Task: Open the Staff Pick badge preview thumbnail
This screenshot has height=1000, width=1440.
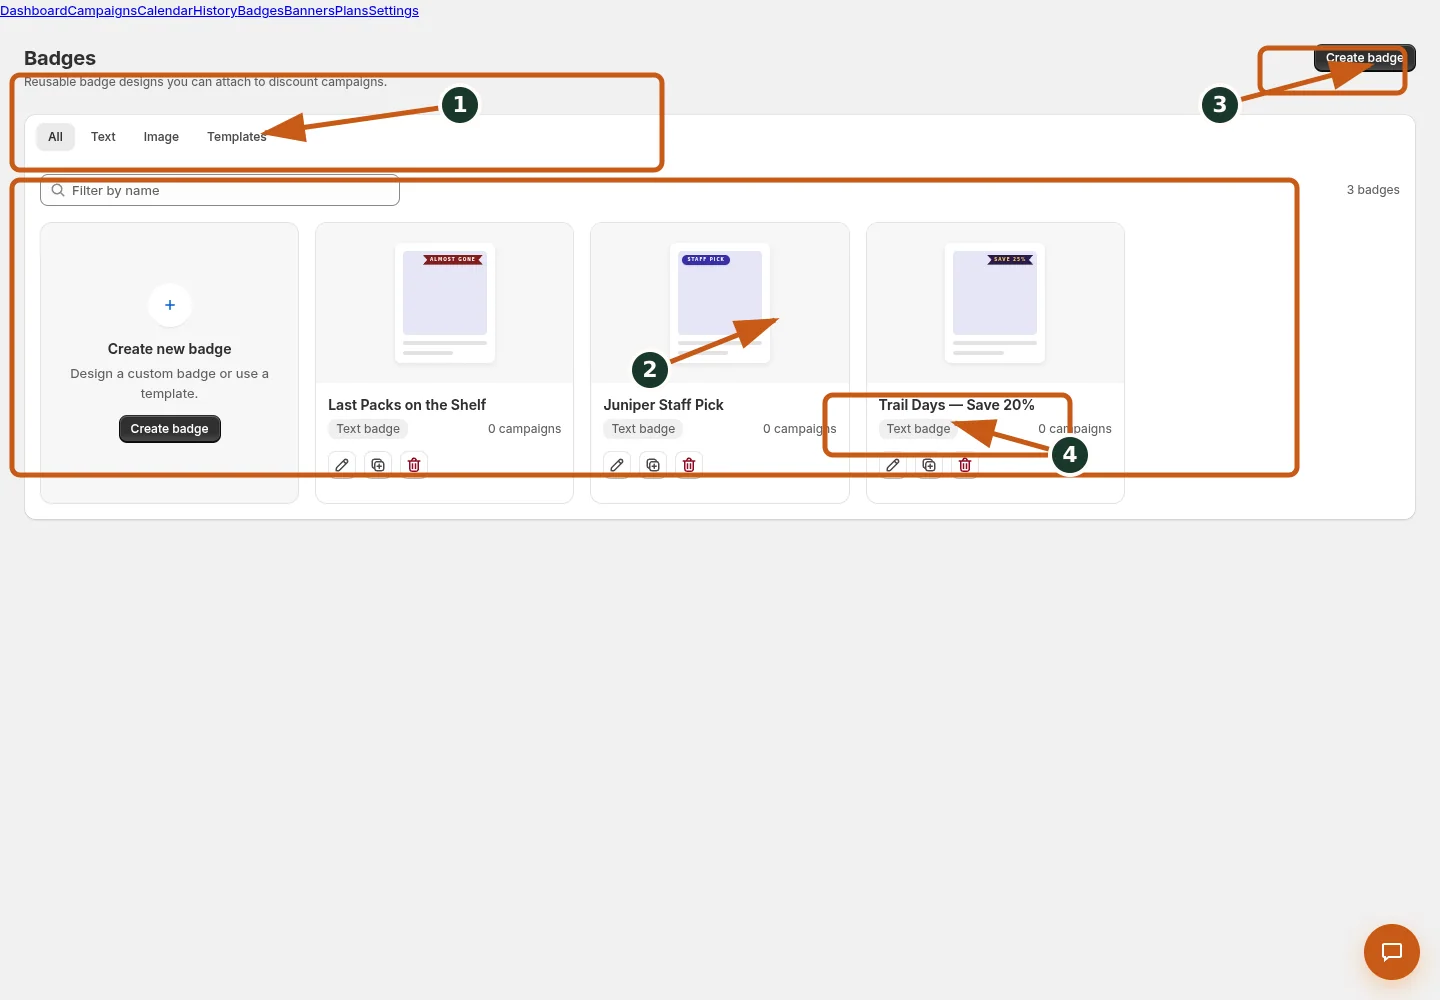Action: click(720, 303)
